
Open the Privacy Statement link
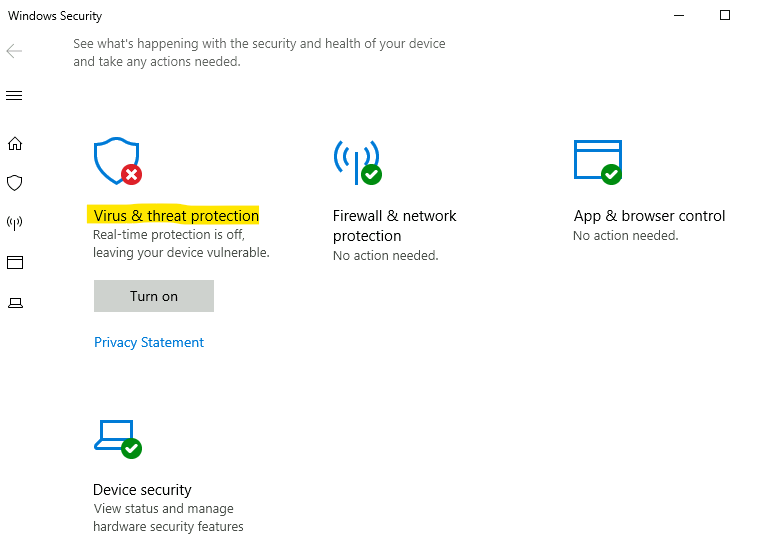149,342
